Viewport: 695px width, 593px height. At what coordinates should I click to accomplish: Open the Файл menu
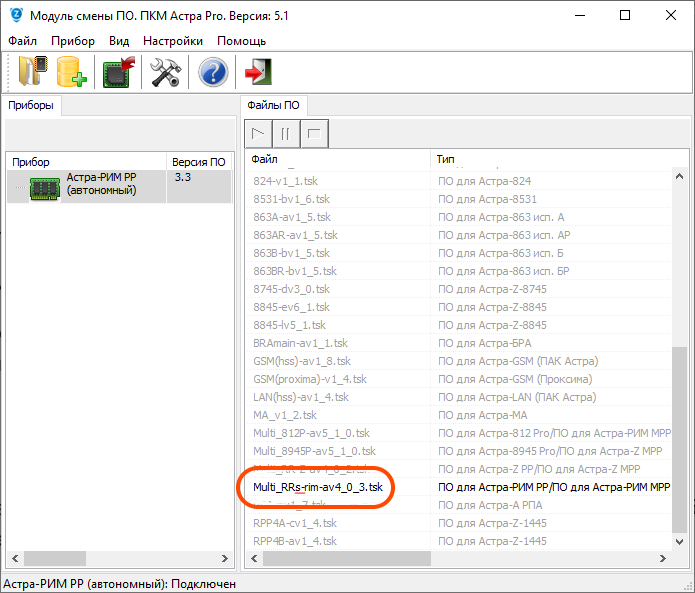(23, 41)
